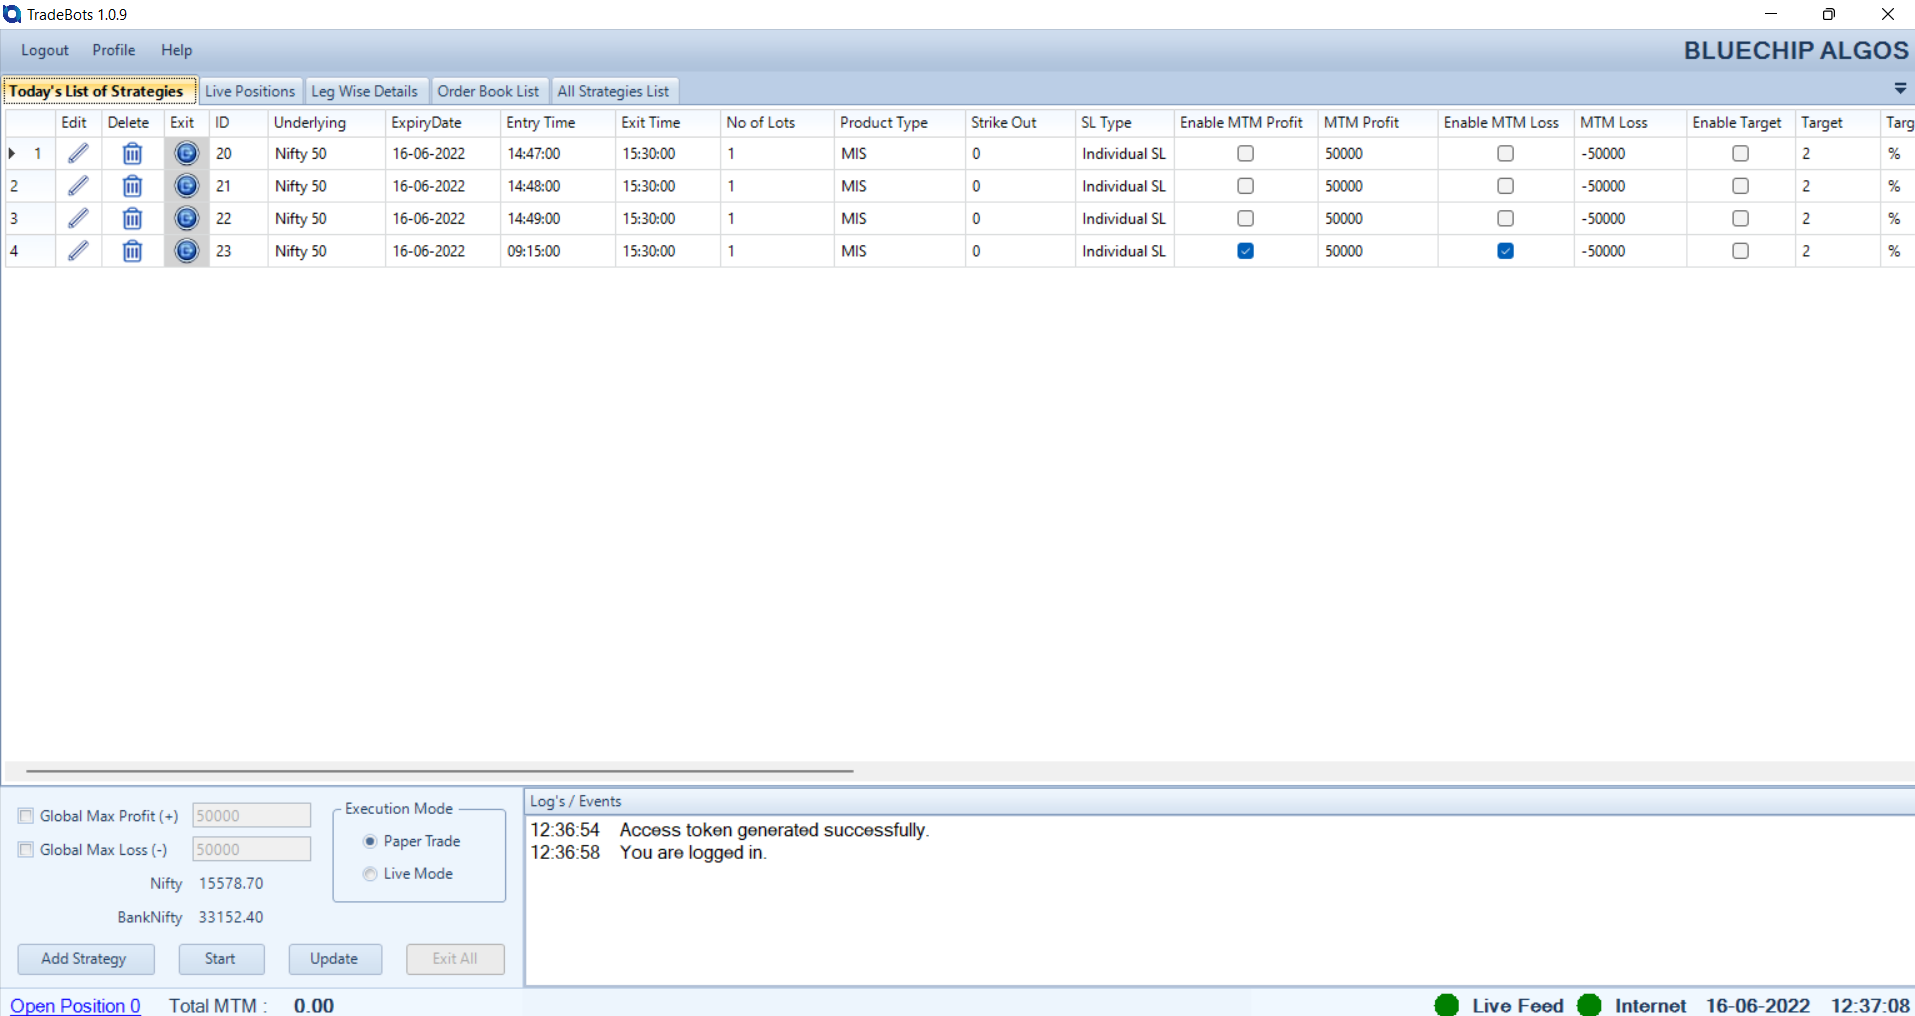Screen dimensions: 1915x1016
Task: Switch to Live Positions tab
Action: tap(250, 91)
